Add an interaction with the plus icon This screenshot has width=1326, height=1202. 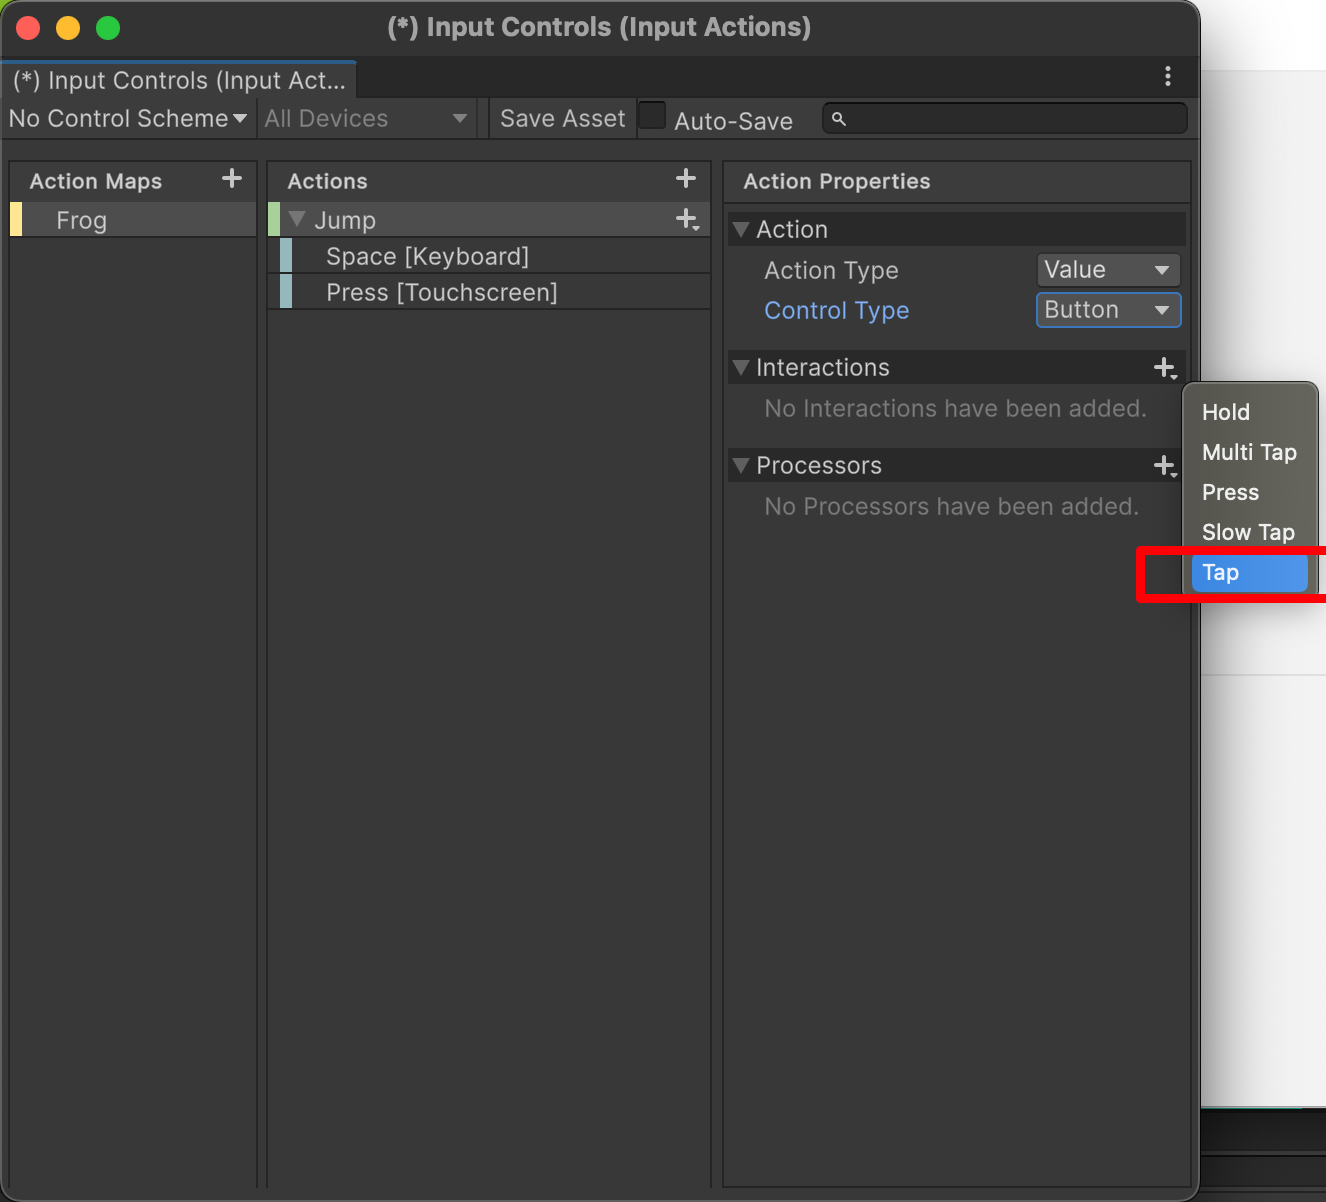(x=1165, y=368)
